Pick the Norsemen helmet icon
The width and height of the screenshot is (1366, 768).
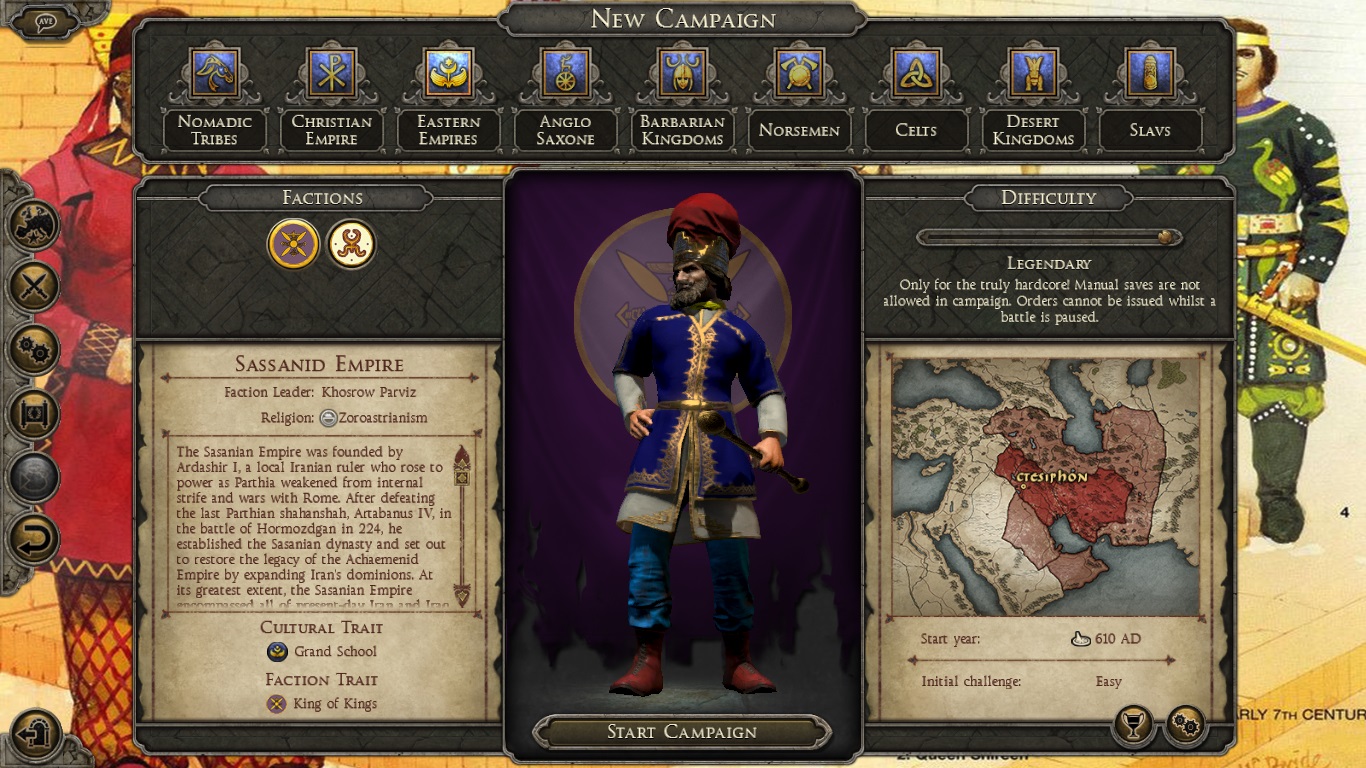coord(799,72)
